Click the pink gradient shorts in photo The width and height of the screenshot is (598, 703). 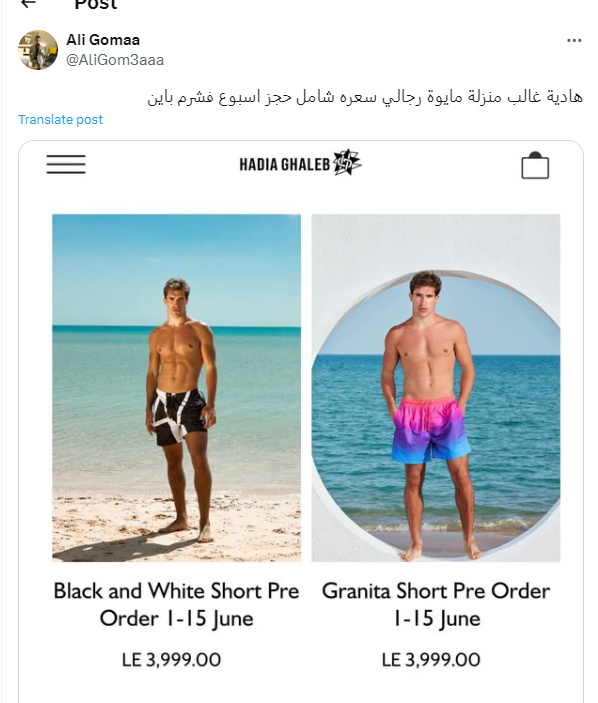(x=430, y=430)
